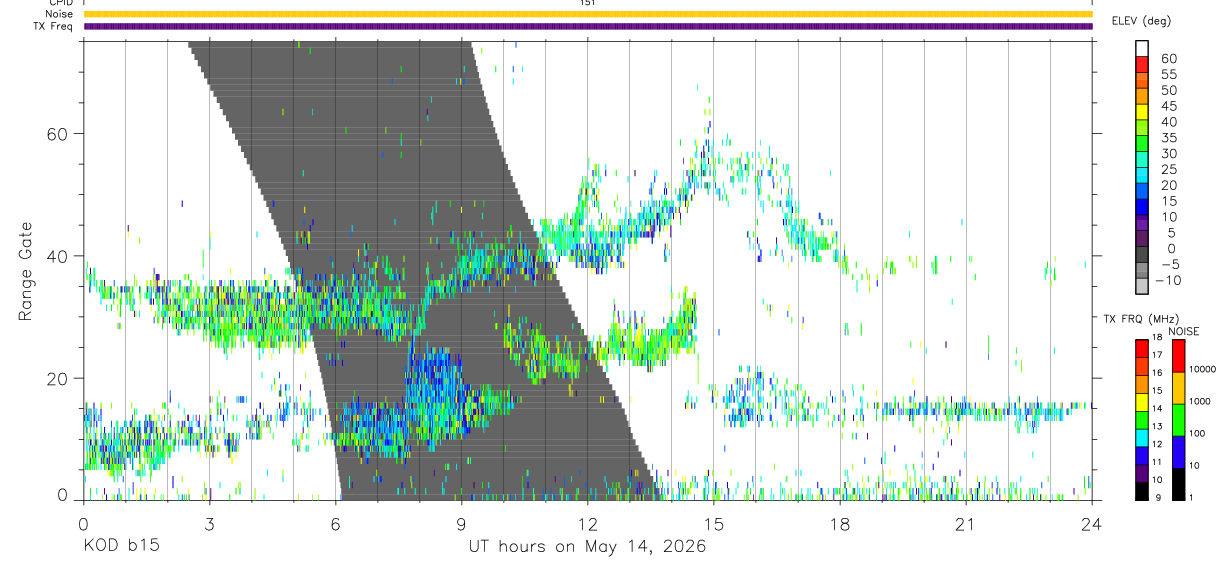The height and width of the screenshot is (567, 1228).
Task: Click the '151' CPID value at the top
Action: pyautogui.click(x=587, y=3)
